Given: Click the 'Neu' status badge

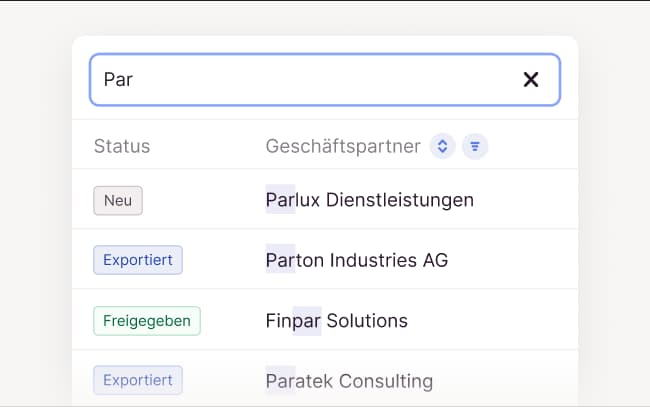Looking at the screenshot, I should [x=118, y=200].
